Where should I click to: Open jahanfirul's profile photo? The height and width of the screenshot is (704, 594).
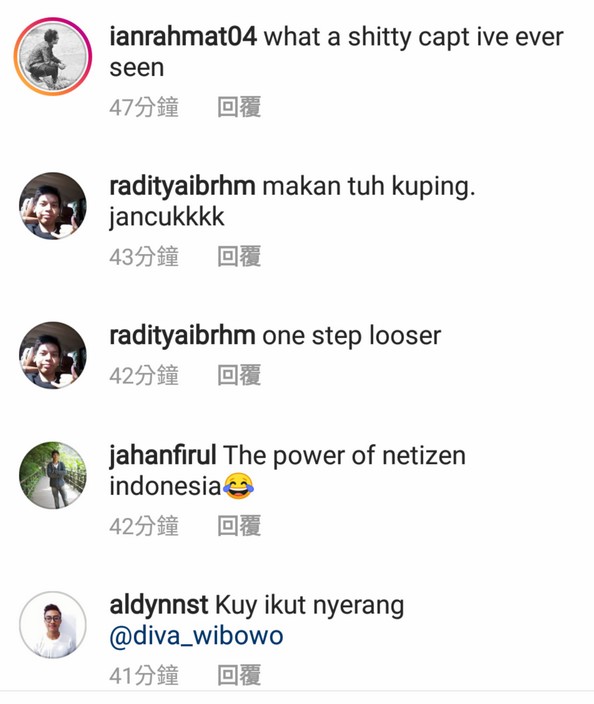[53, 475]
